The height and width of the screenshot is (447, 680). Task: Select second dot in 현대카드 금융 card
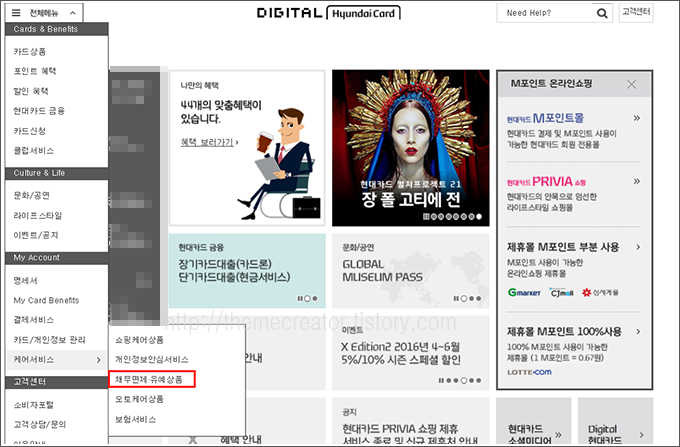tap(315, 298)
